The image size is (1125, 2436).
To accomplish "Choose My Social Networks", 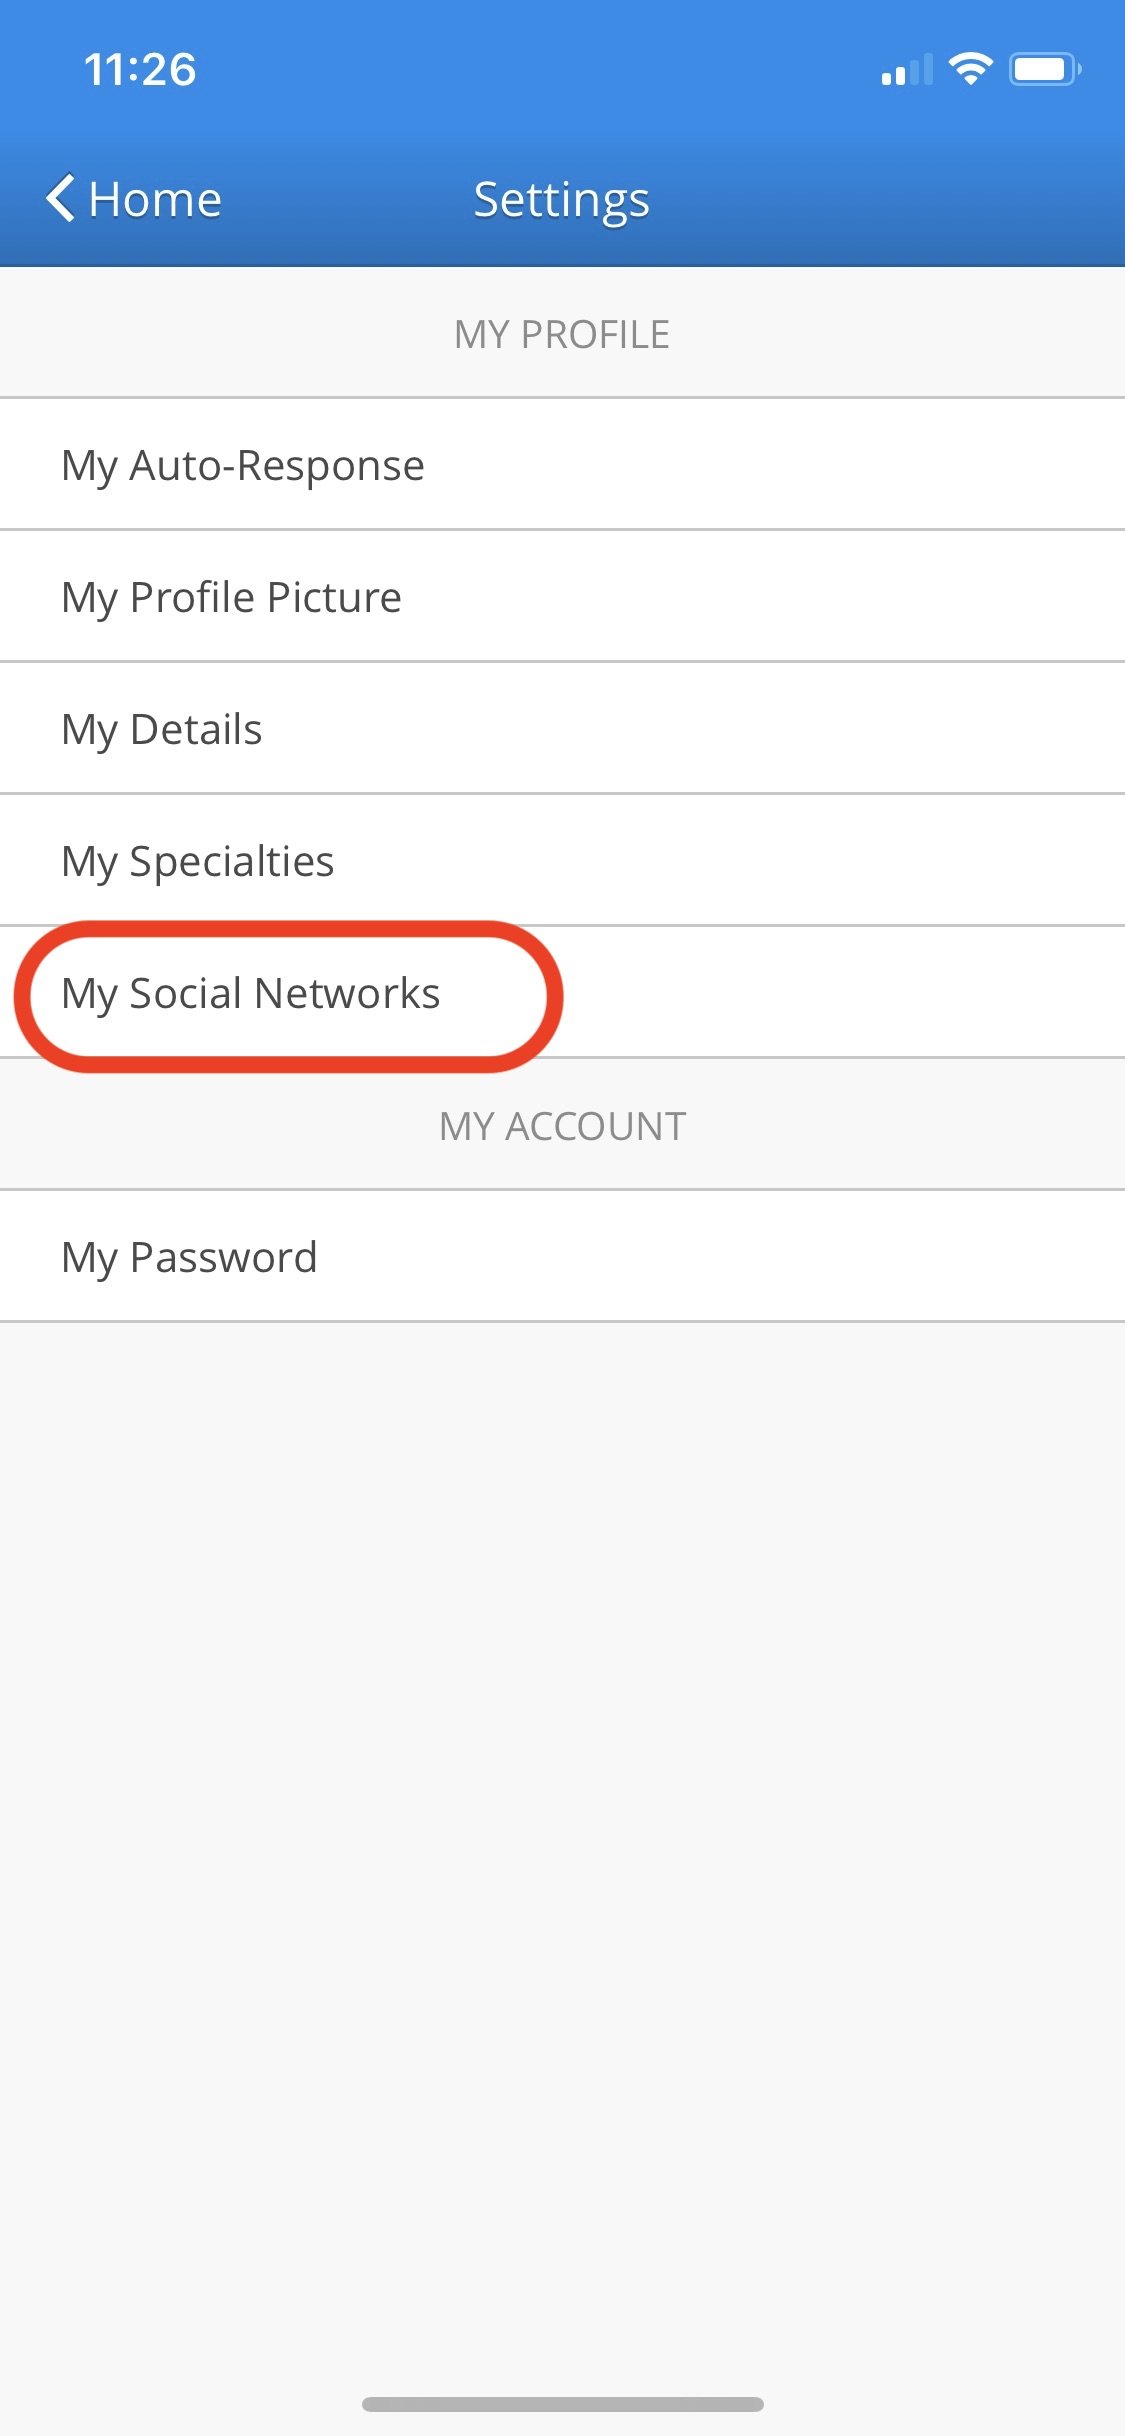I will 562,993.
